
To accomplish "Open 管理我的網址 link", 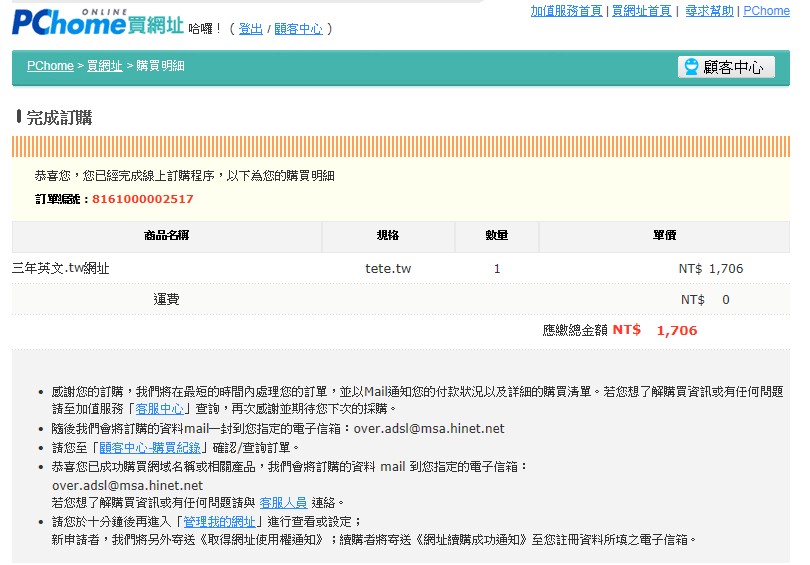I will click(219, 522).
